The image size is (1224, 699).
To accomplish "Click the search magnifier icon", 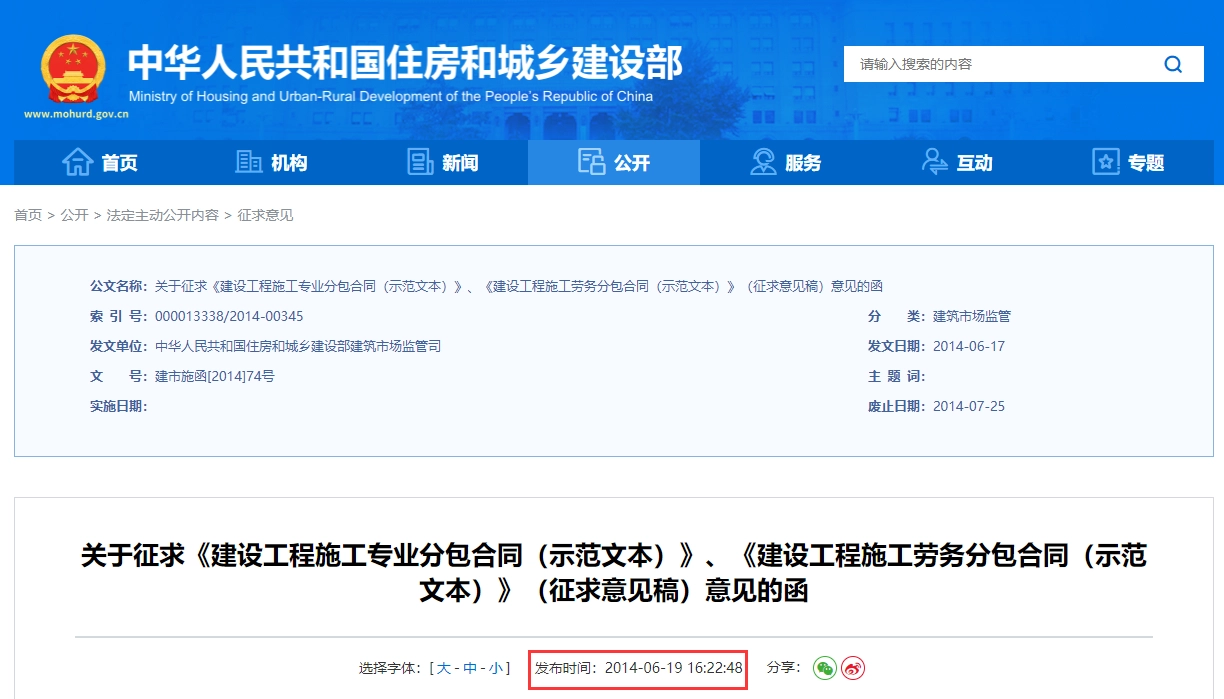I will [1173, 65].
